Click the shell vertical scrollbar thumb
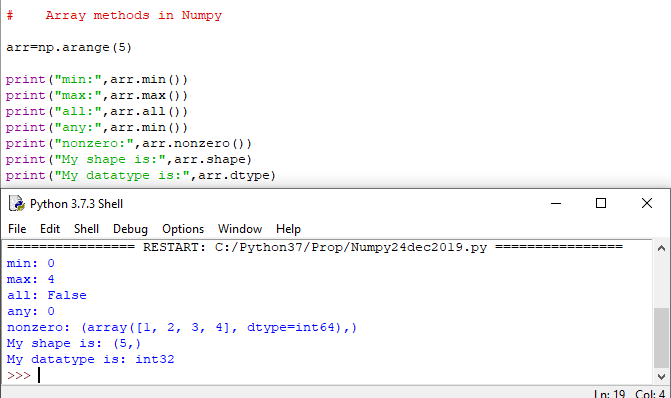The height and width of the screenshot is (398, 671). [x=661, y=338]
